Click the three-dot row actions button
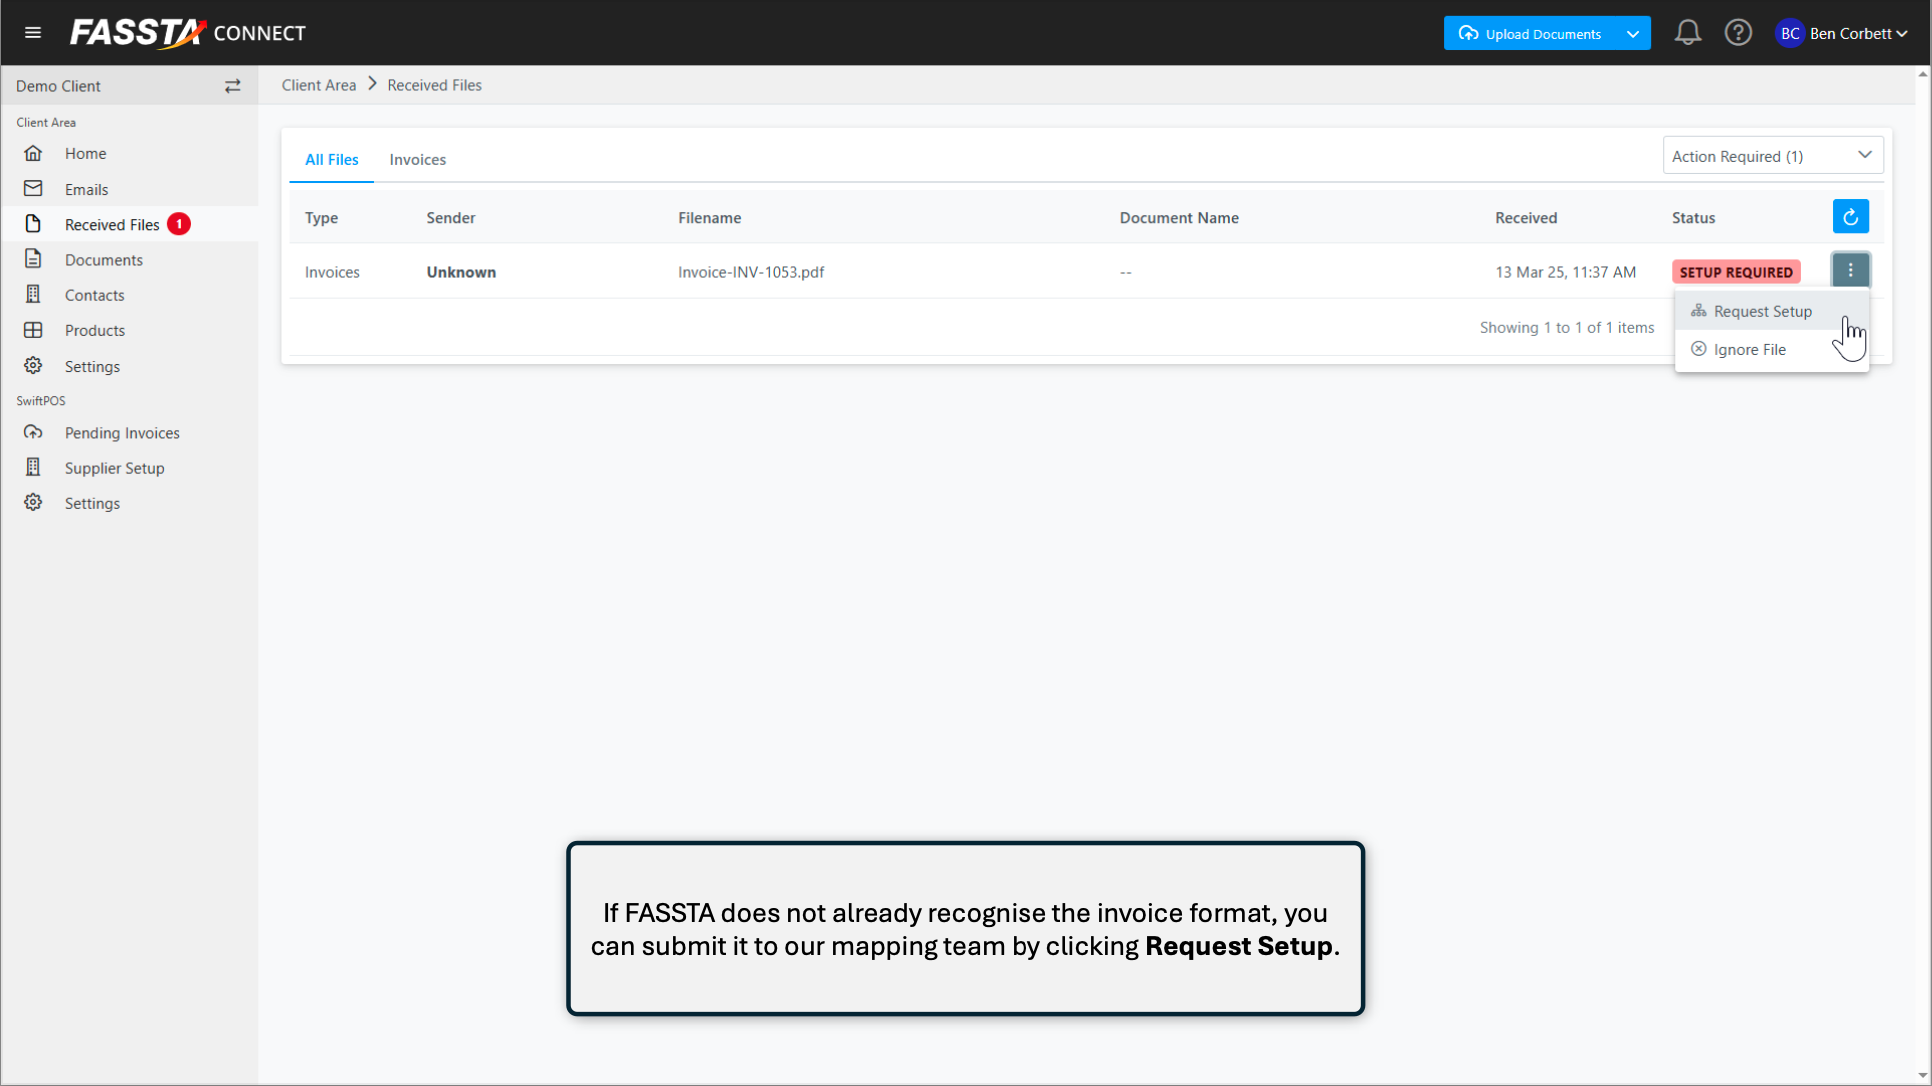The width and height of the screenshot is (1932, 1086). pos(1851,271)
